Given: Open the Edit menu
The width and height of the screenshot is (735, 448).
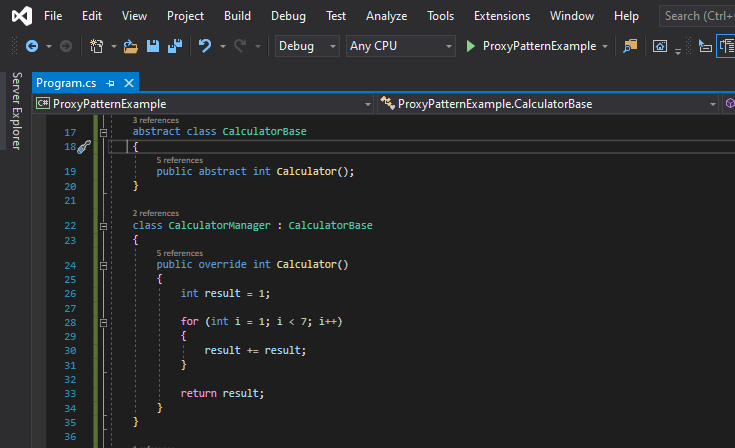Looking at the screenshot, I should click(x=92, y=16).
